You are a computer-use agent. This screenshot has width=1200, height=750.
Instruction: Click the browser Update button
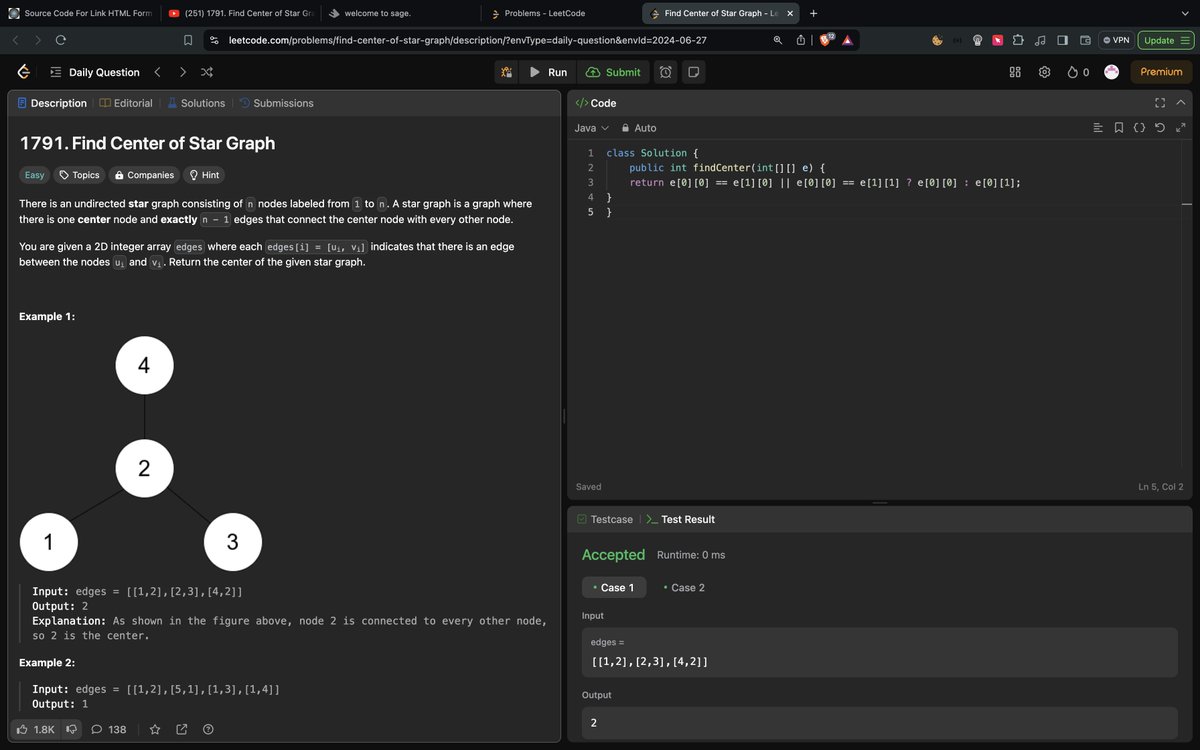coord(1166,40)
